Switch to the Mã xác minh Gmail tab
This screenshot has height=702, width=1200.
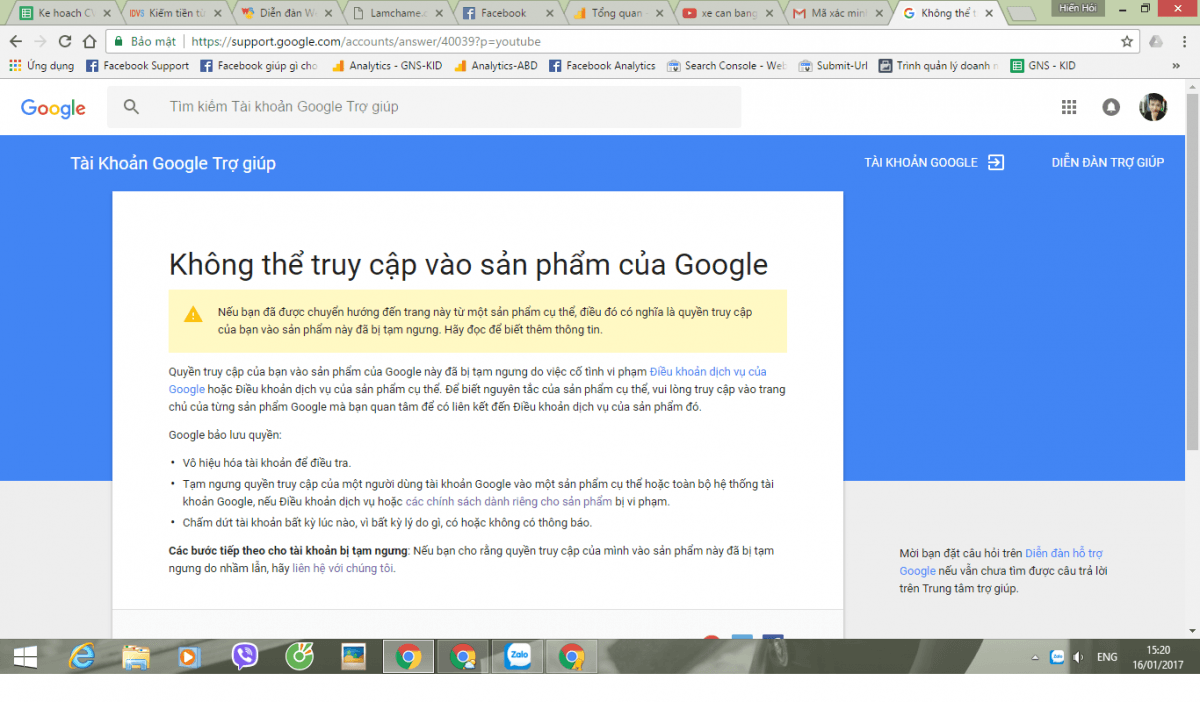(835, 13)
